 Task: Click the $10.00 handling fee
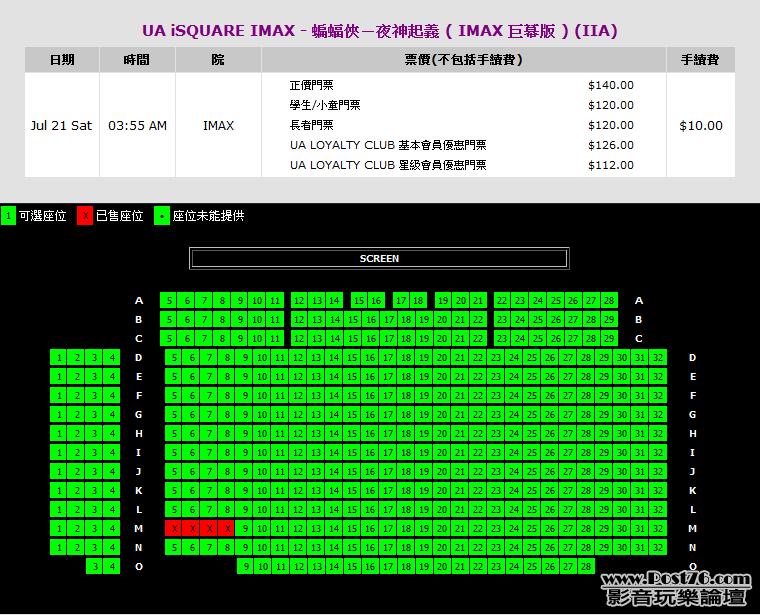701,126
